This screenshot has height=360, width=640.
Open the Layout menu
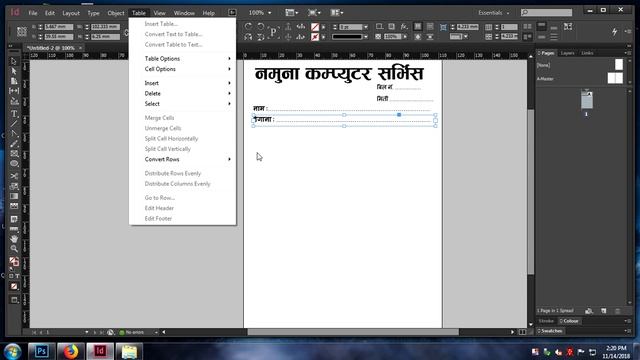click(x=71, y=13)
